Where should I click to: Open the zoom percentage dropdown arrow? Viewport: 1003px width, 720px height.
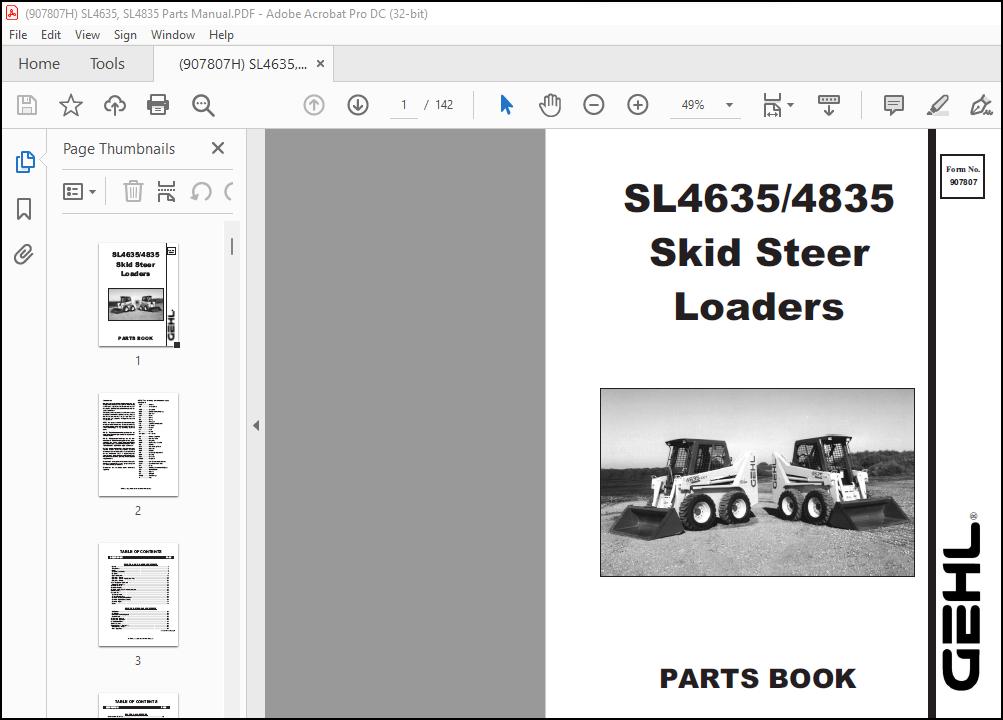pos(729,105)
